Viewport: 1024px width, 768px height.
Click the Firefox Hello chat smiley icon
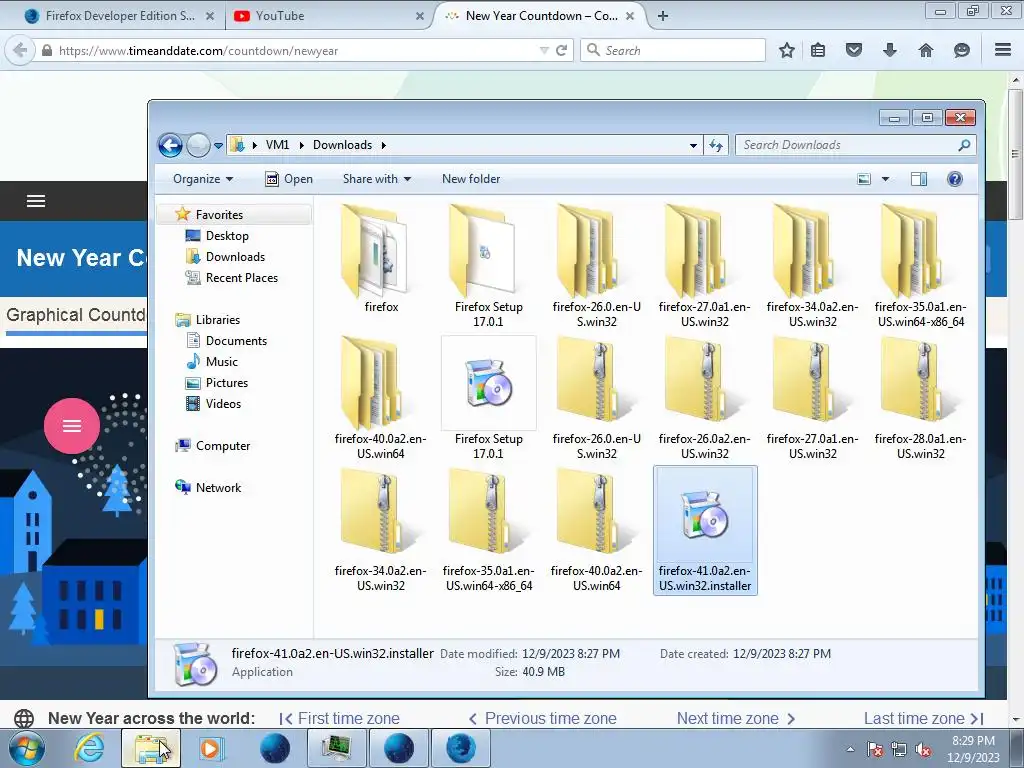(x=961, y=50)
